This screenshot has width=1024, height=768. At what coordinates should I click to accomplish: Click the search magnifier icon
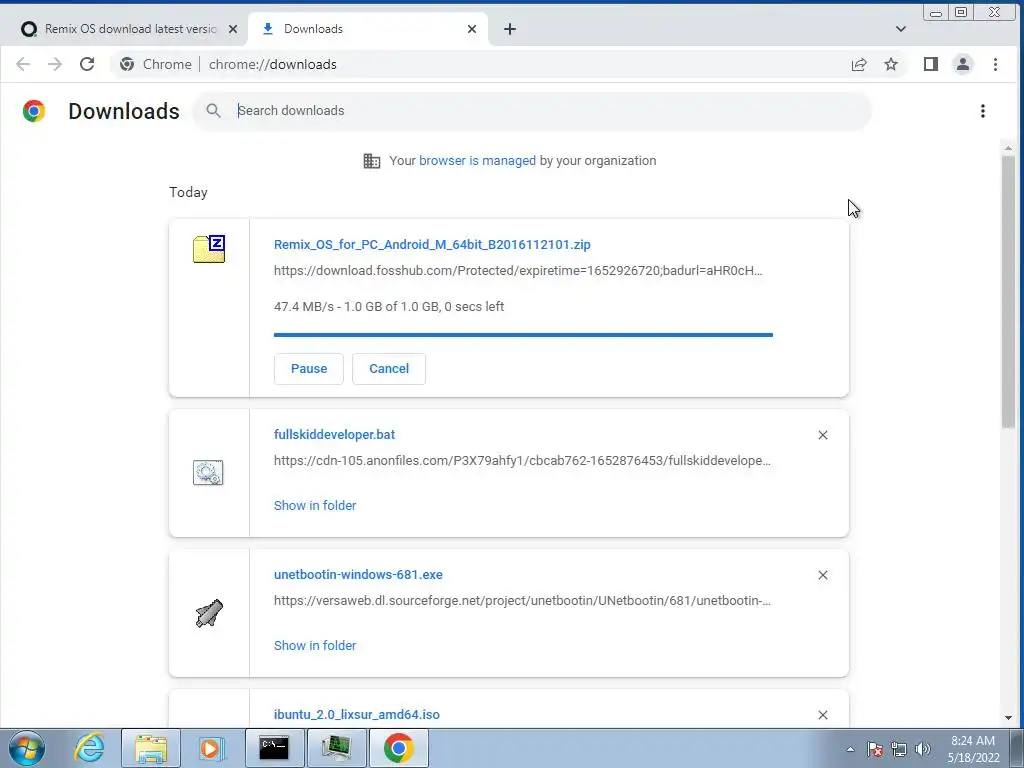214,110
